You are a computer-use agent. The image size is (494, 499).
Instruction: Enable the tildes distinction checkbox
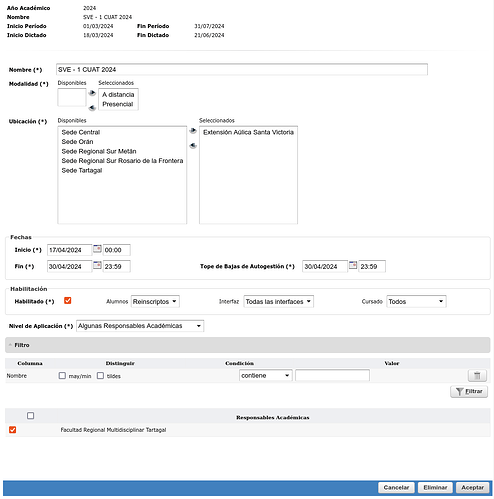click(100, 376)
